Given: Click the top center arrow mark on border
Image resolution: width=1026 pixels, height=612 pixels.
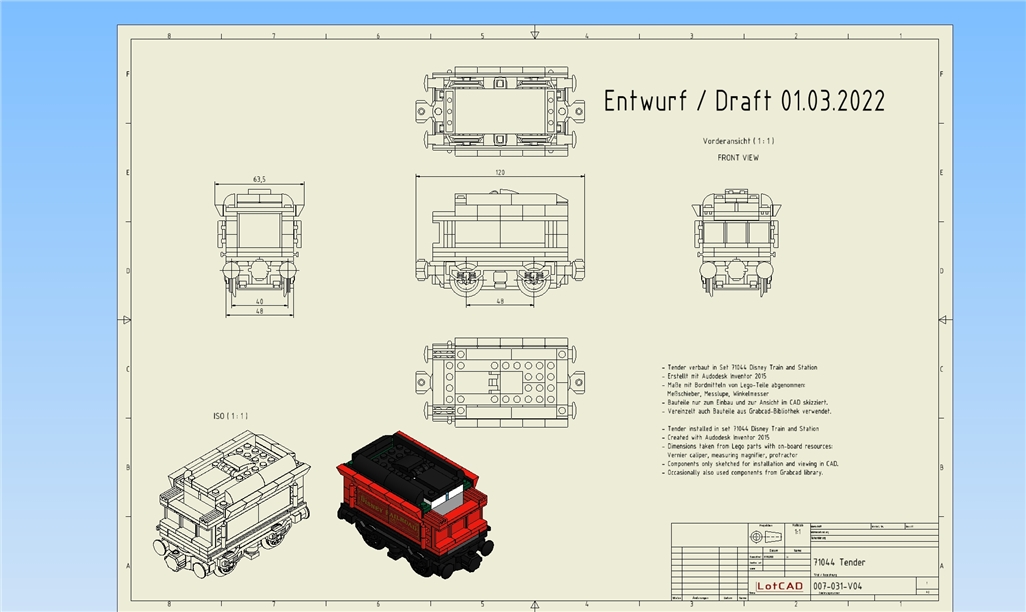Looking at the screenshot, I should [x=535, y=33].
